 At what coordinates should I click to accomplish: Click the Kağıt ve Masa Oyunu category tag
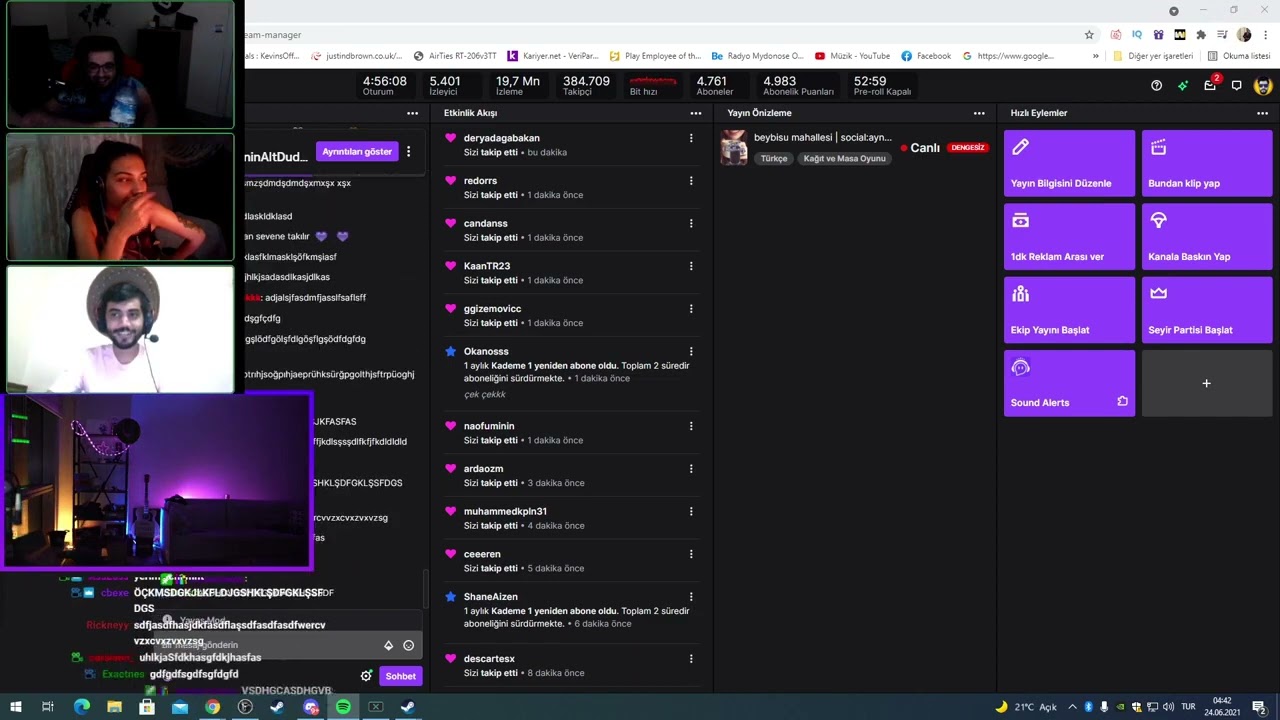[845, 158]
